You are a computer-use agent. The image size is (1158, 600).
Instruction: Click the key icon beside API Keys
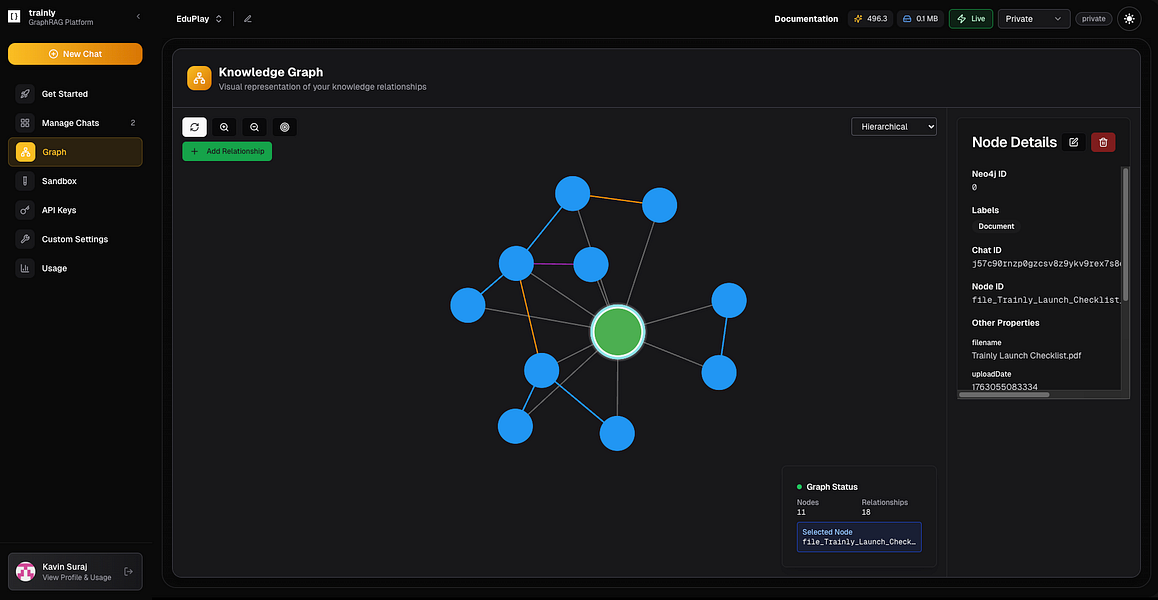[x=25, y=210]
